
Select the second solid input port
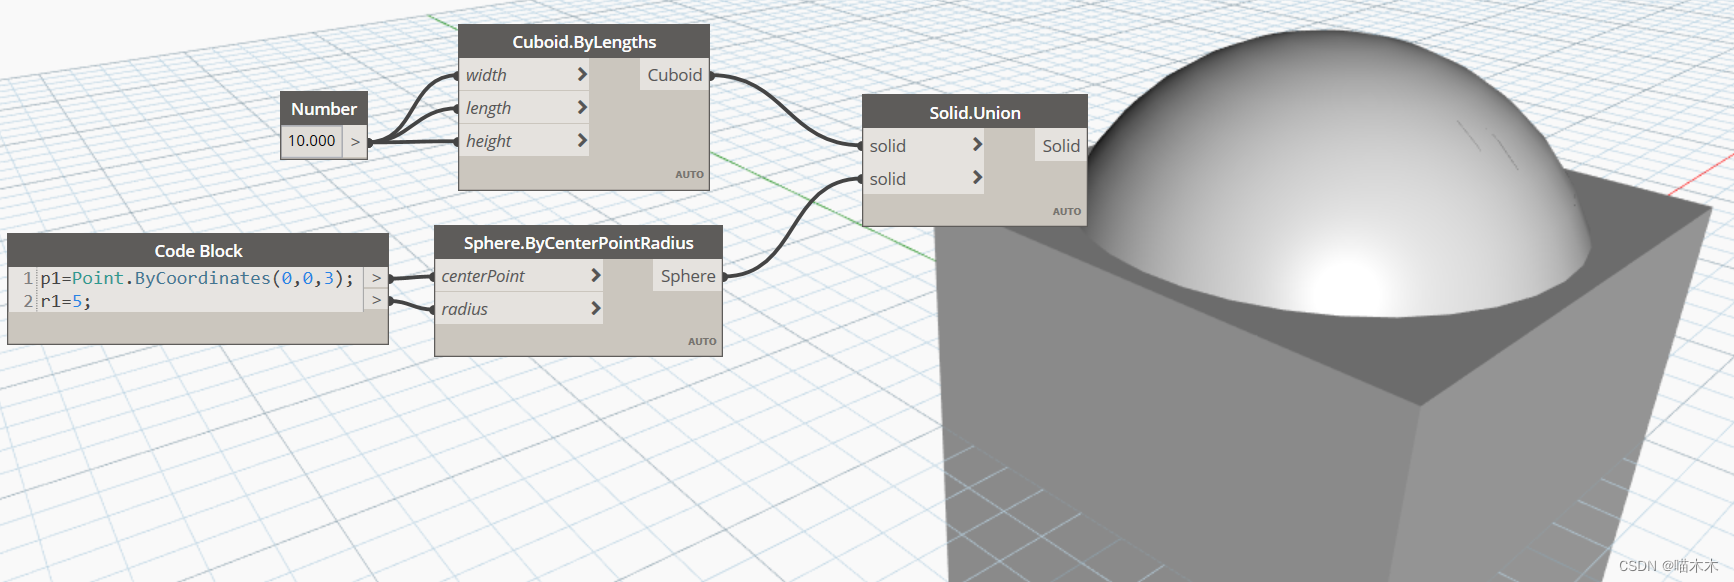923,179
